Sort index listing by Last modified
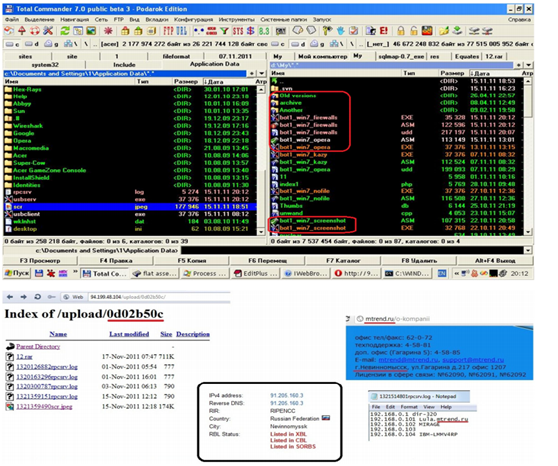The width and height of the screenshot is (558, 466). 129,334
